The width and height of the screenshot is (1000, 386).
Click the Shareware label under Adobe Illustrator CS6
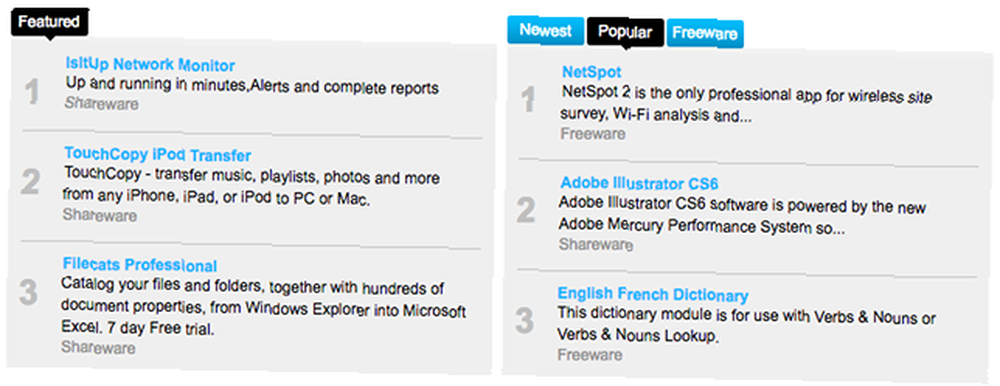[596, 244]
